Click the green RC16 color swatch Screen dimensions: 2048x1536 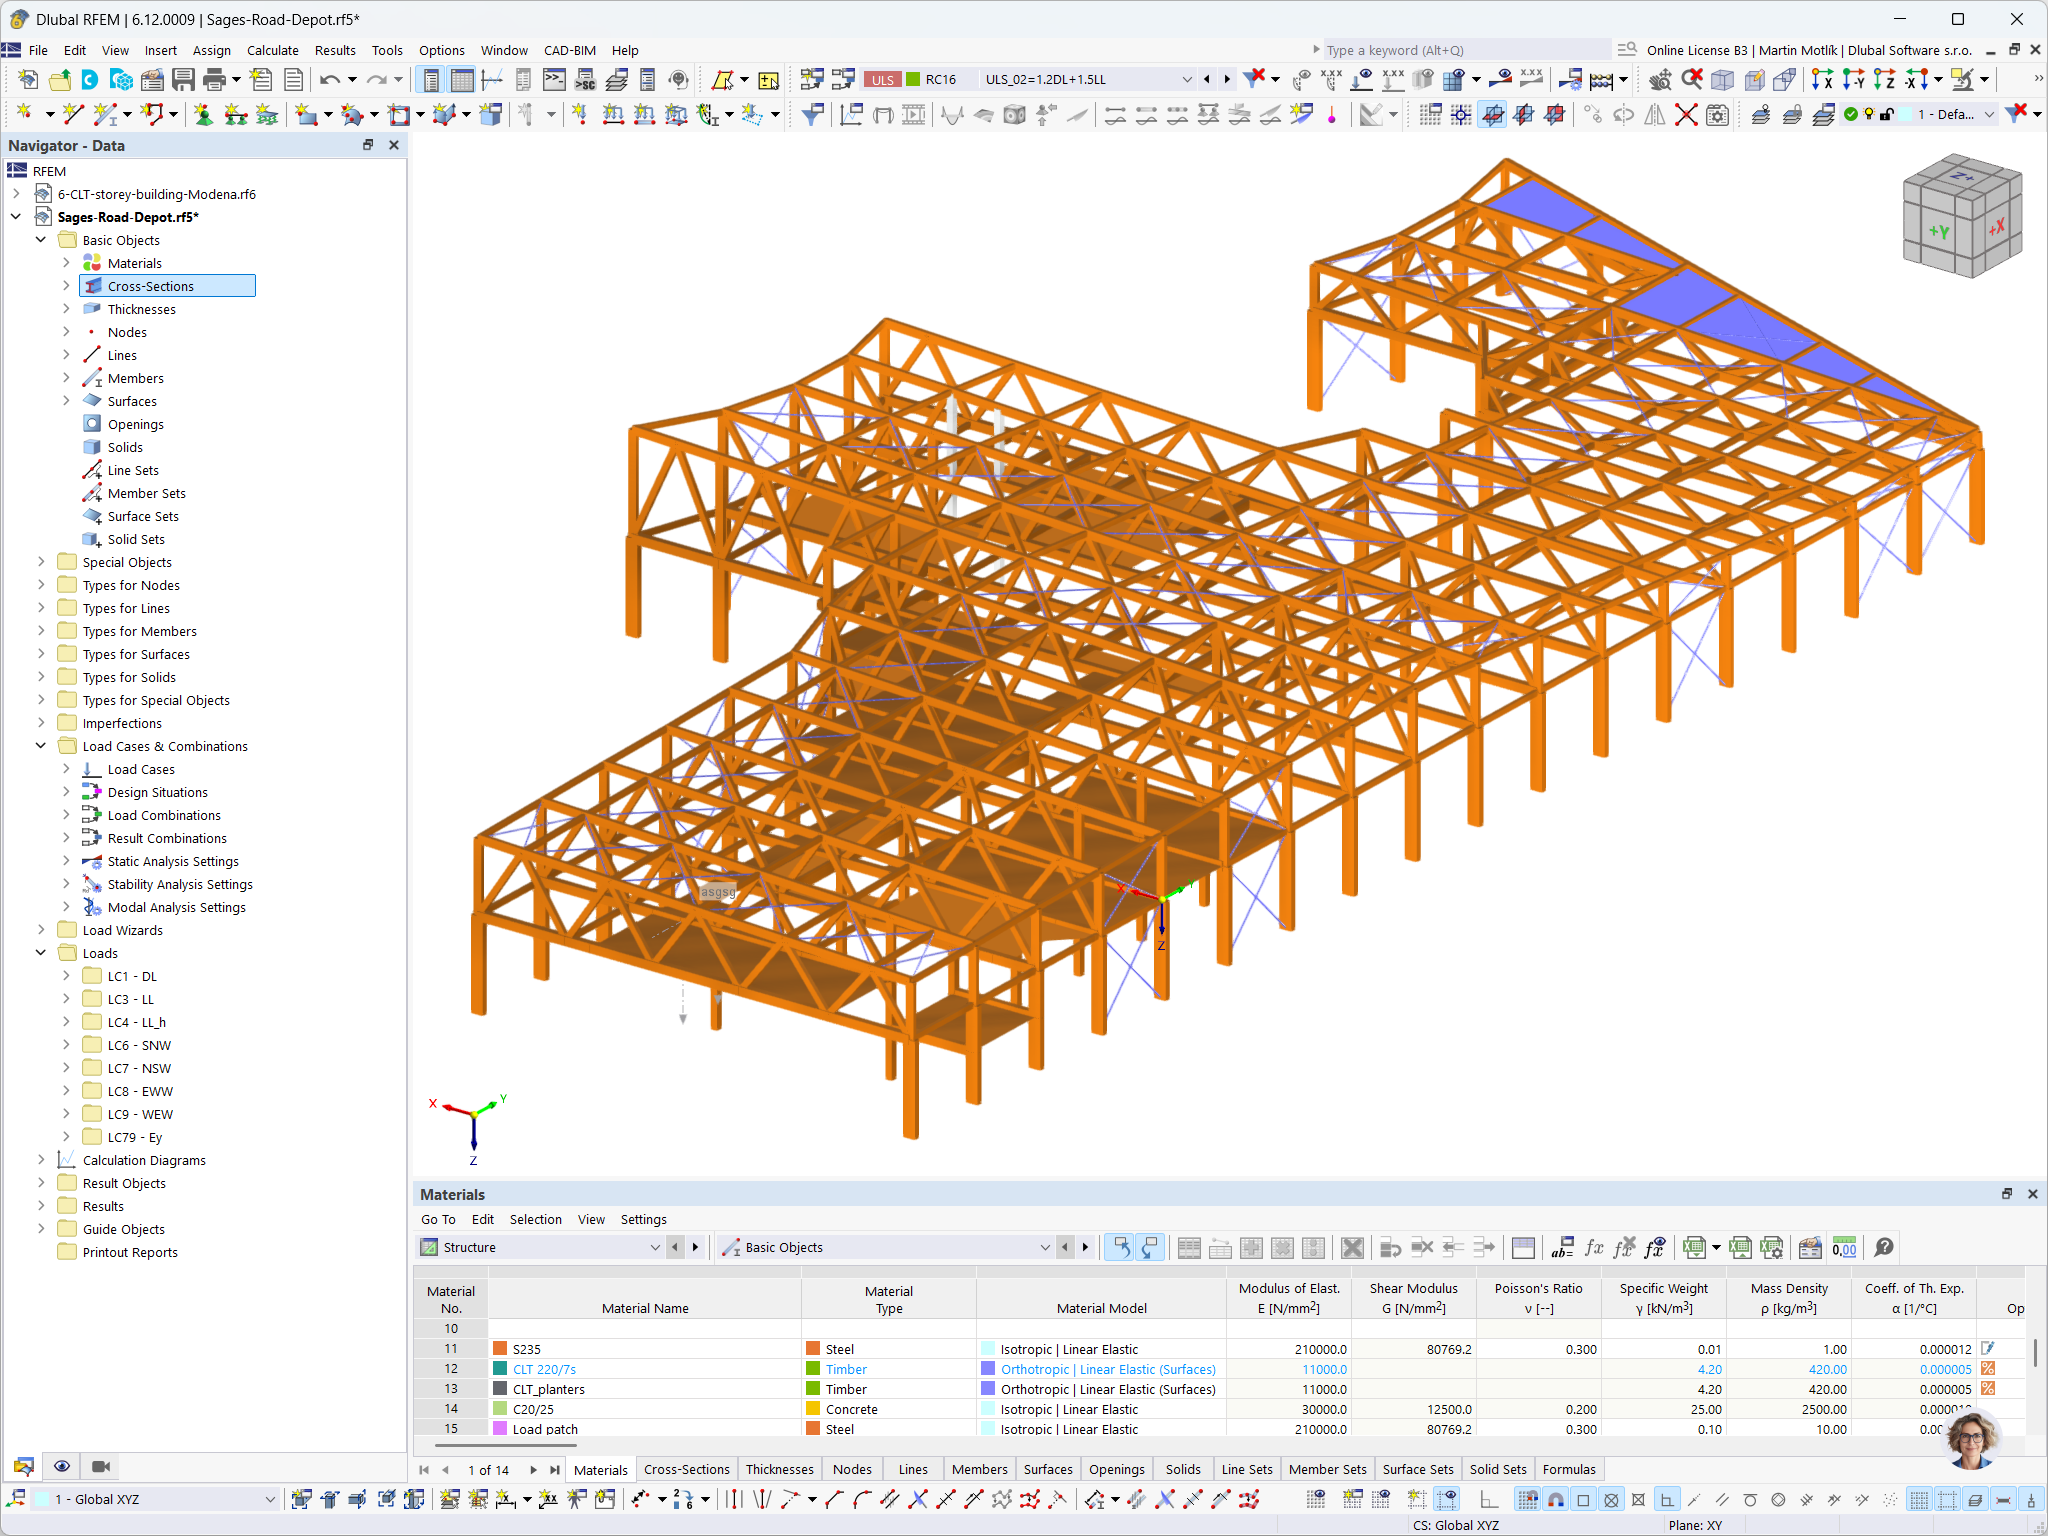click(911, 79)
